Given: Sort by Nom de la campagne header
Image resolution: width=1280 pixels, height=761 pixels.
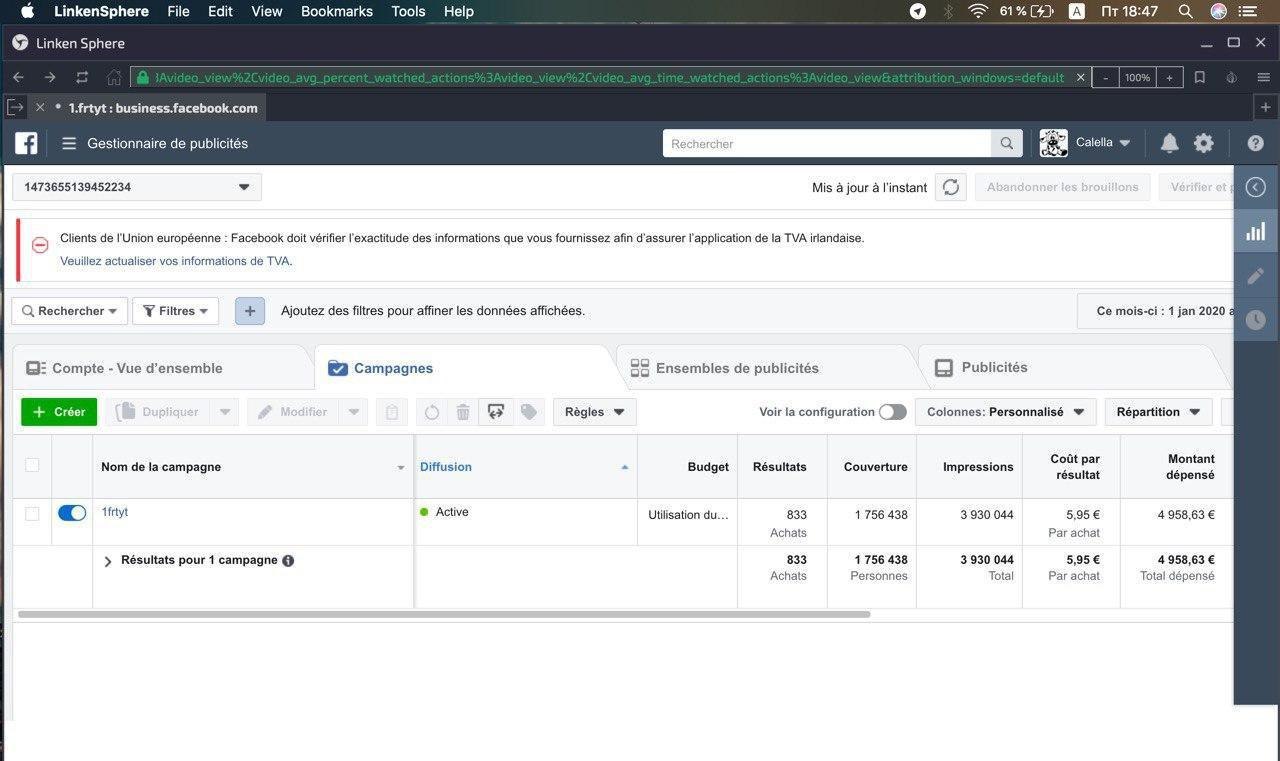Looking at the screenshot, I should [x=253, y=467].
